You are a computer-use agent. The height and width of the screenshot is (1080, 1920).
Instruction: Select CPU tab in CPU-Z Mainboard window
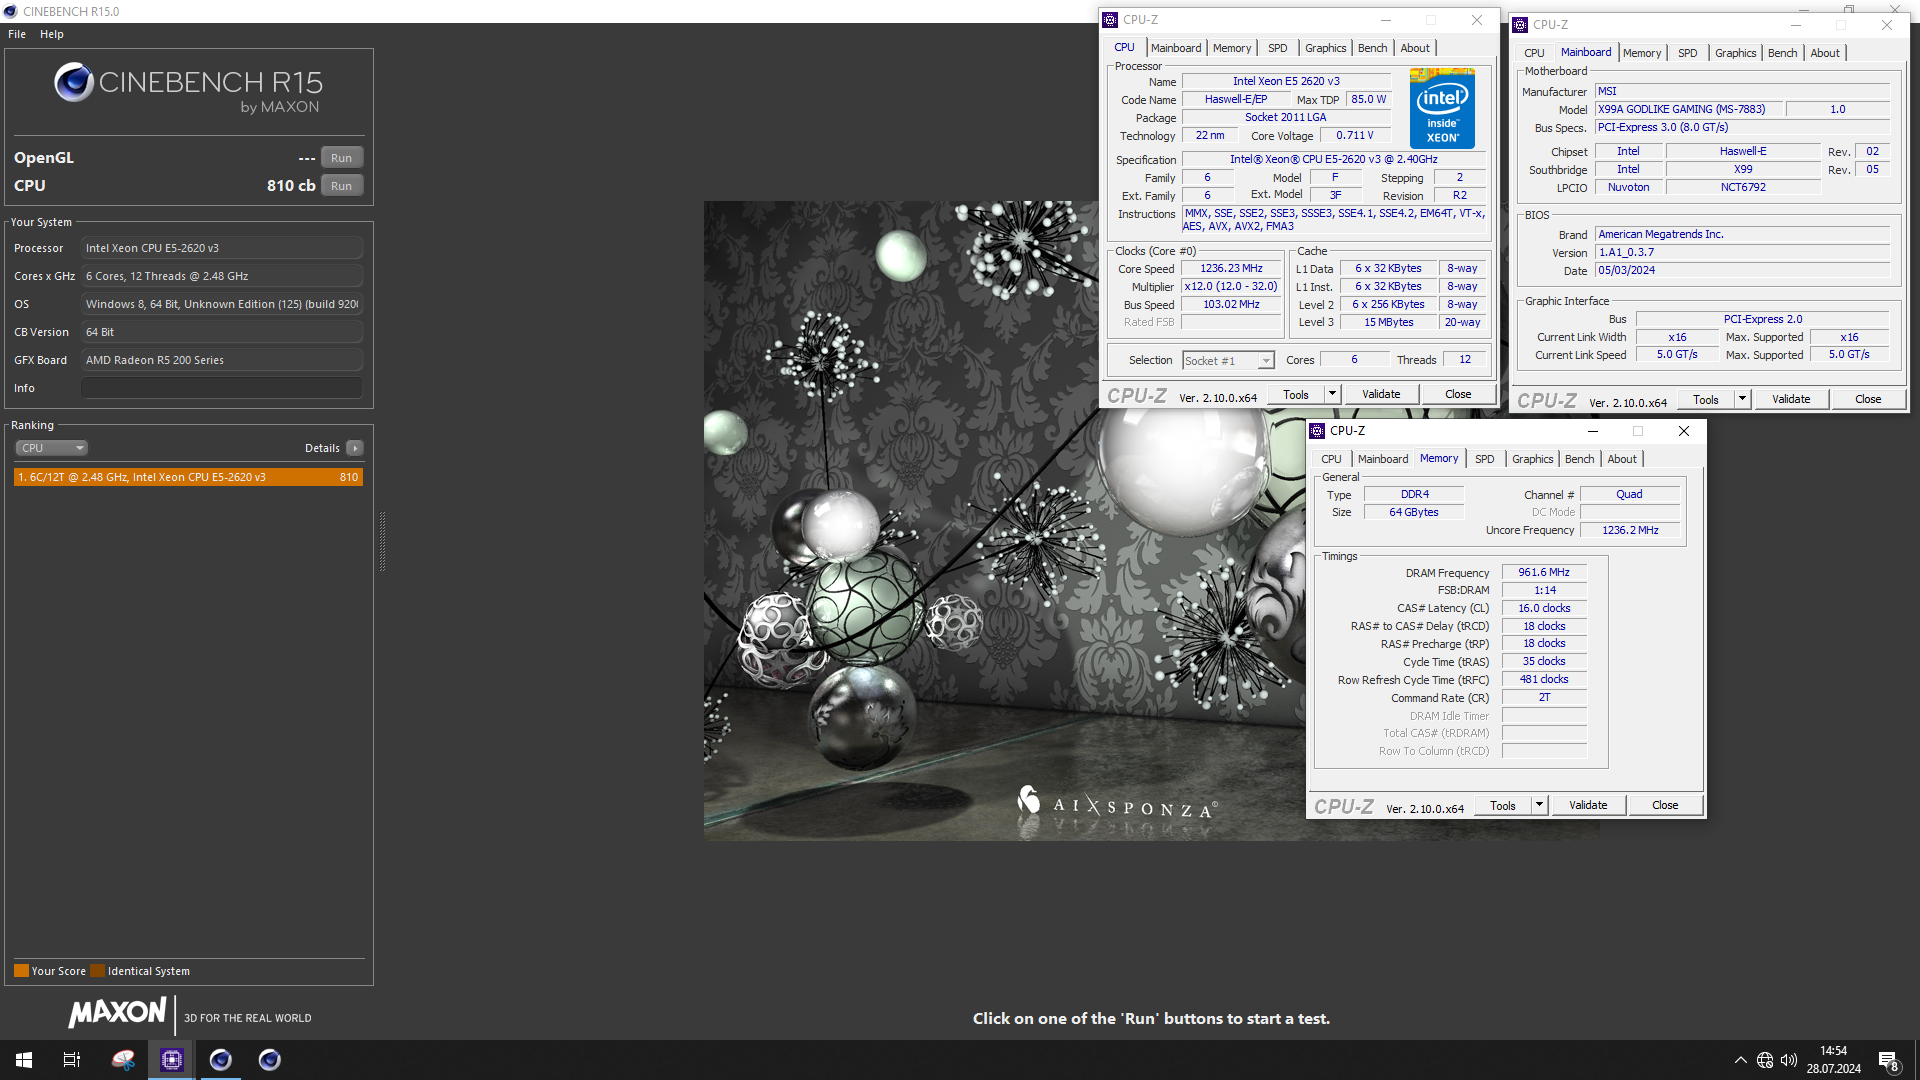point(1534,53)
